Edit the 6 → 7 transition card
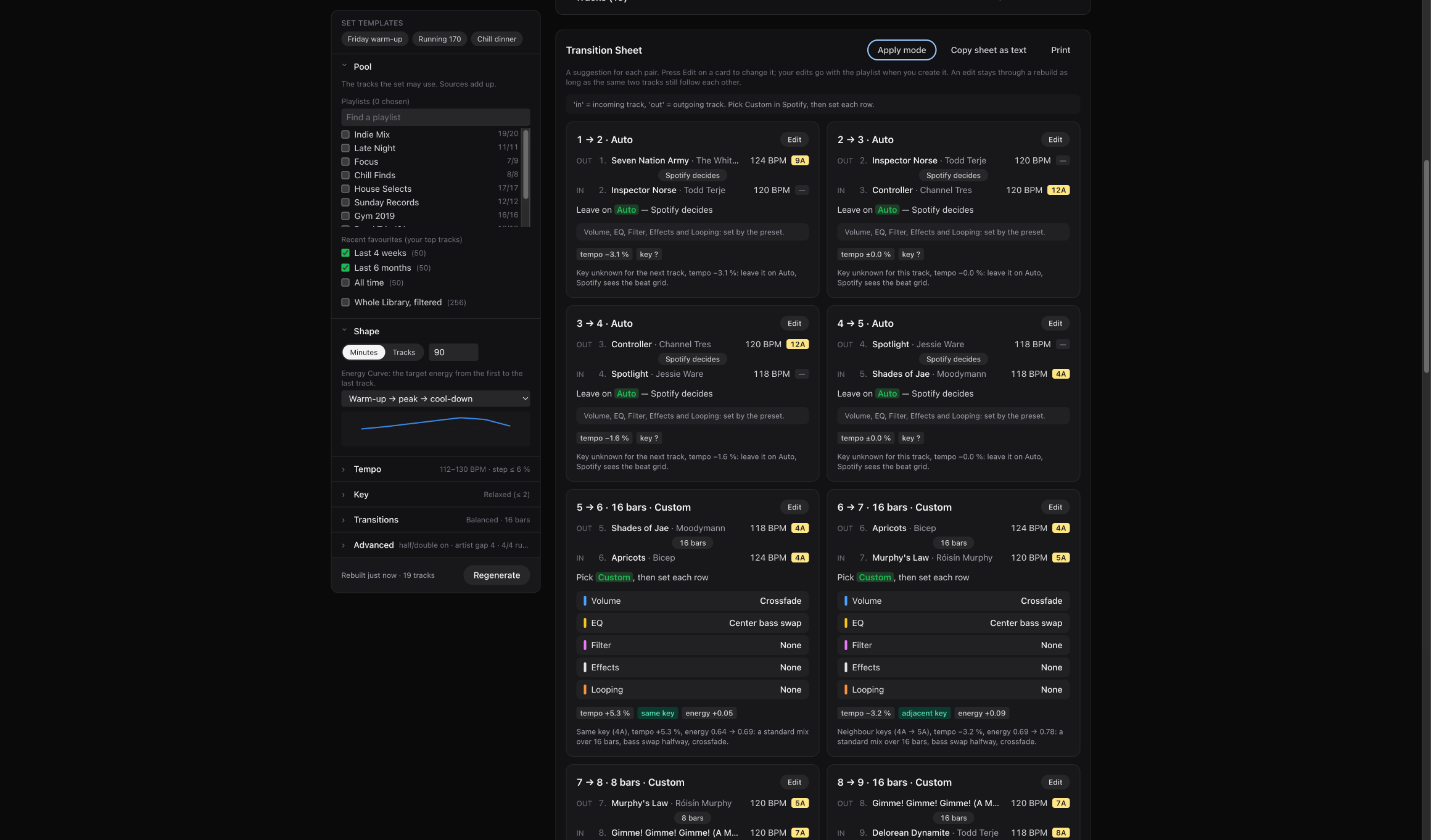The width and height of the screenshot is (1431, 840). 1055,507
